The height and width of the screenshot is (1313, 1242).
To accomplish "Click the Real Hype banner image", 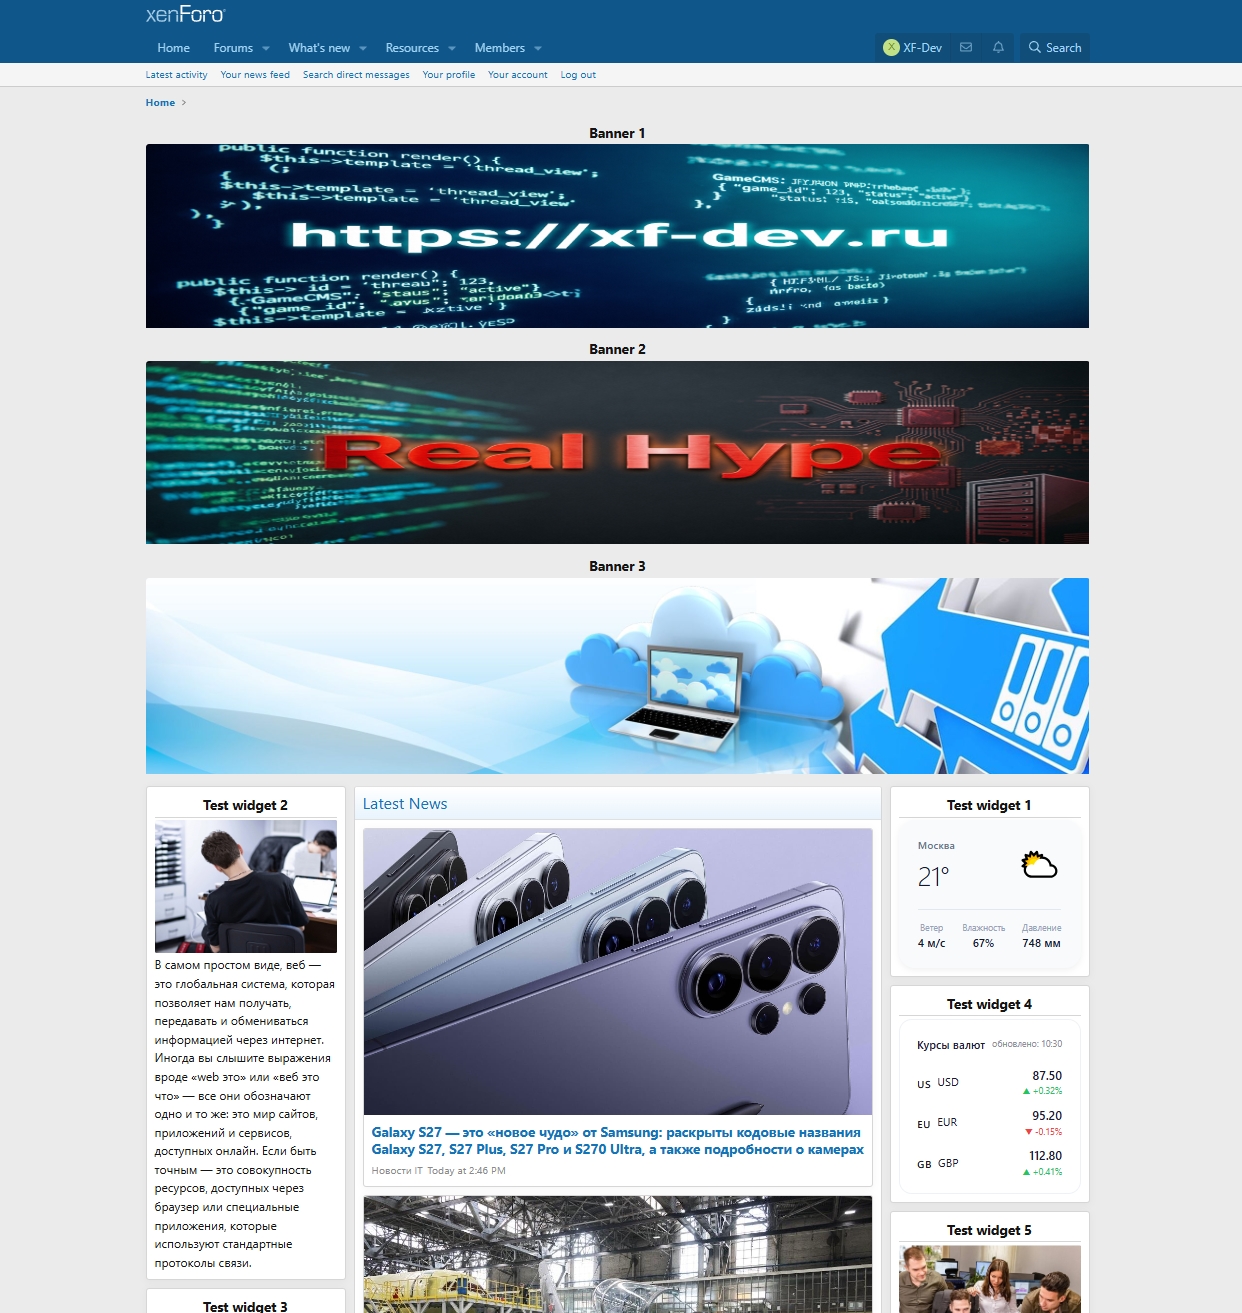I will (617, 452).
